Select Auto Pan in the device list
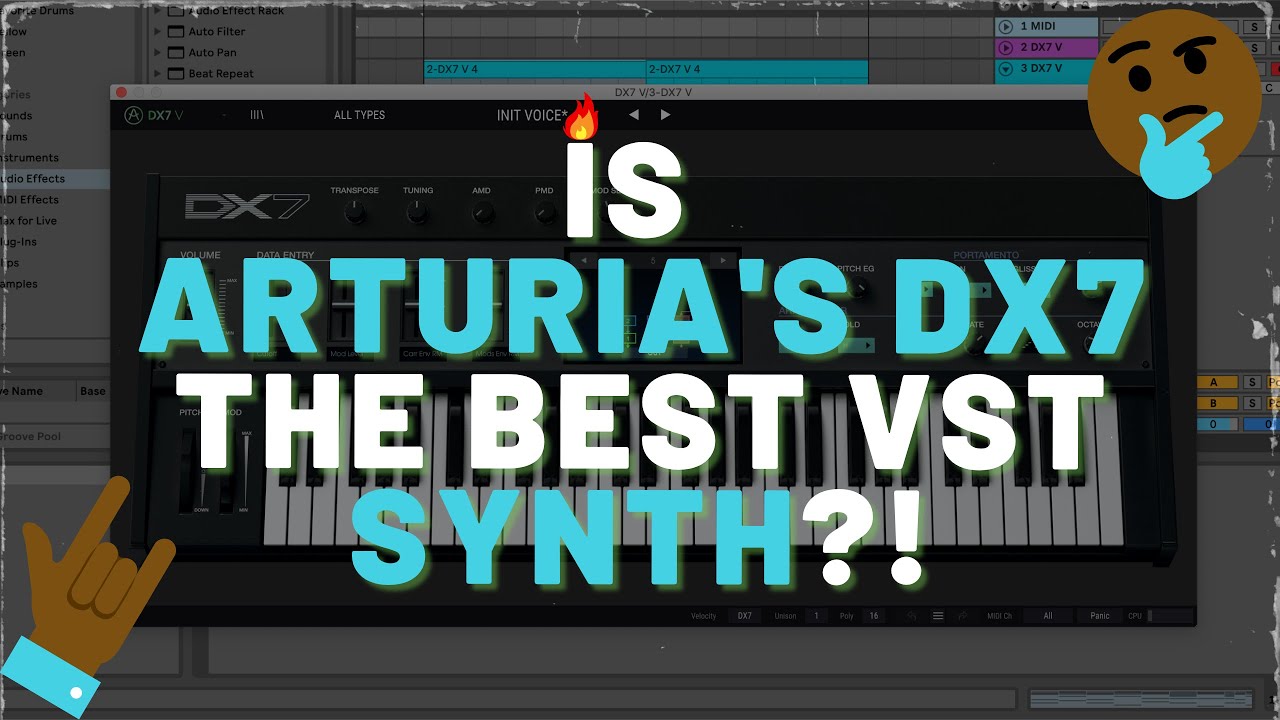Image resolution: width=1280 pixels, height=720 pixels. click(213, 53)
